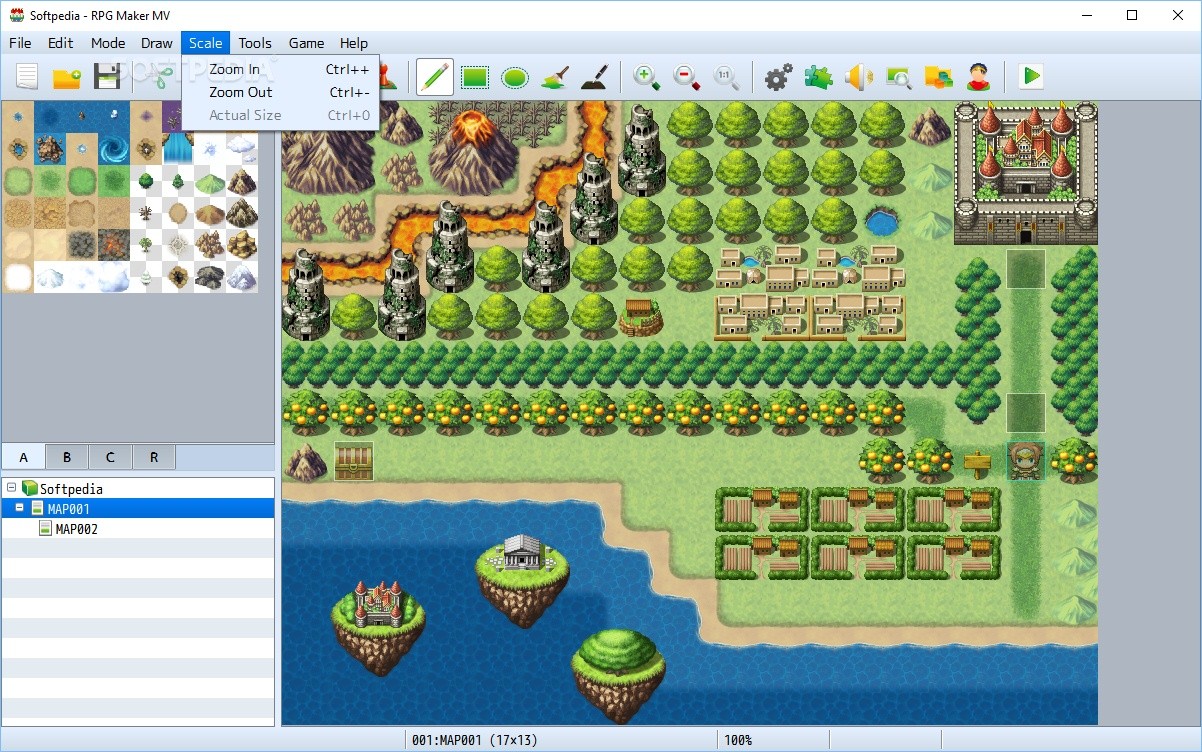Pick the bare dead tree tile
The image size is (1202, 752).
pos(146,213)
